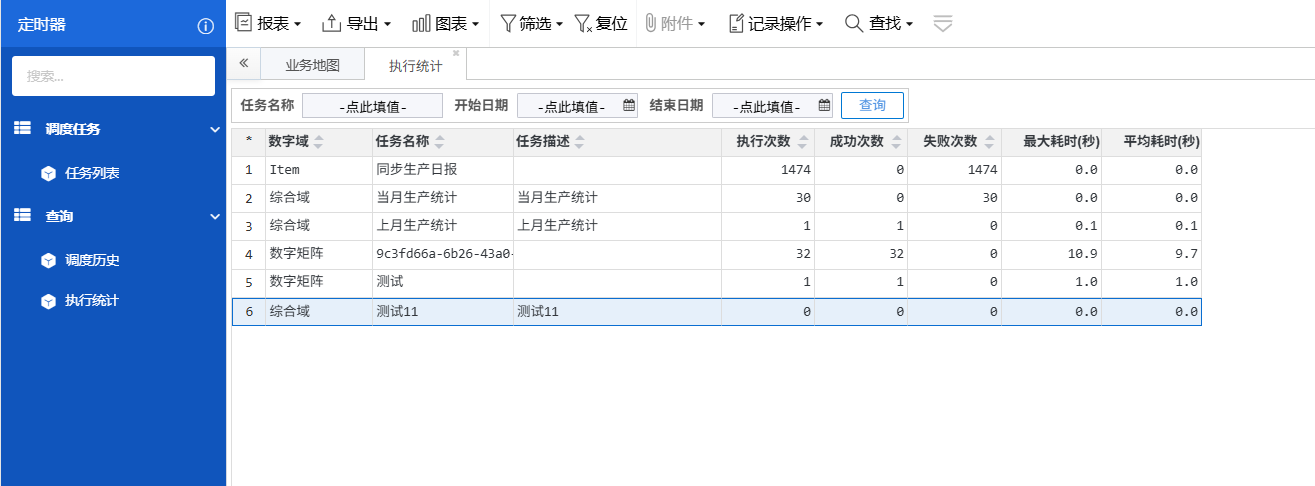Click the 复位 reset filter button

(601, 23)
